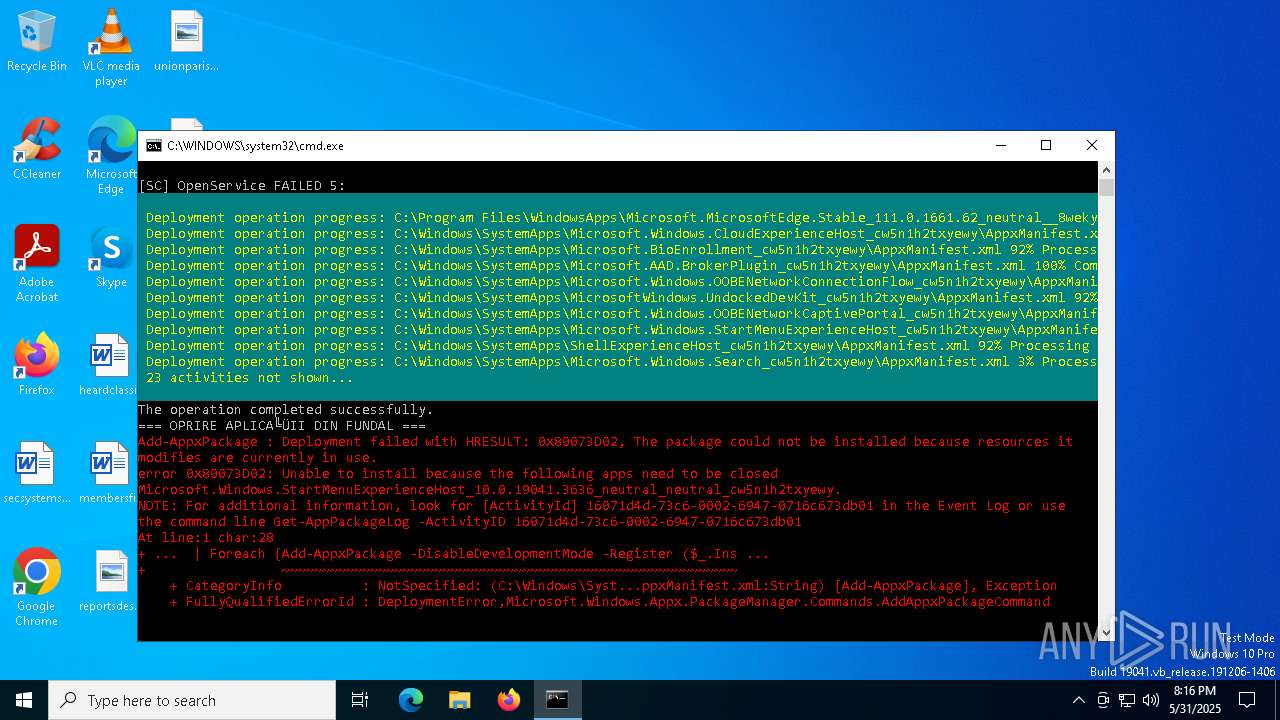Open File Explorer from the taskbar

459,700
